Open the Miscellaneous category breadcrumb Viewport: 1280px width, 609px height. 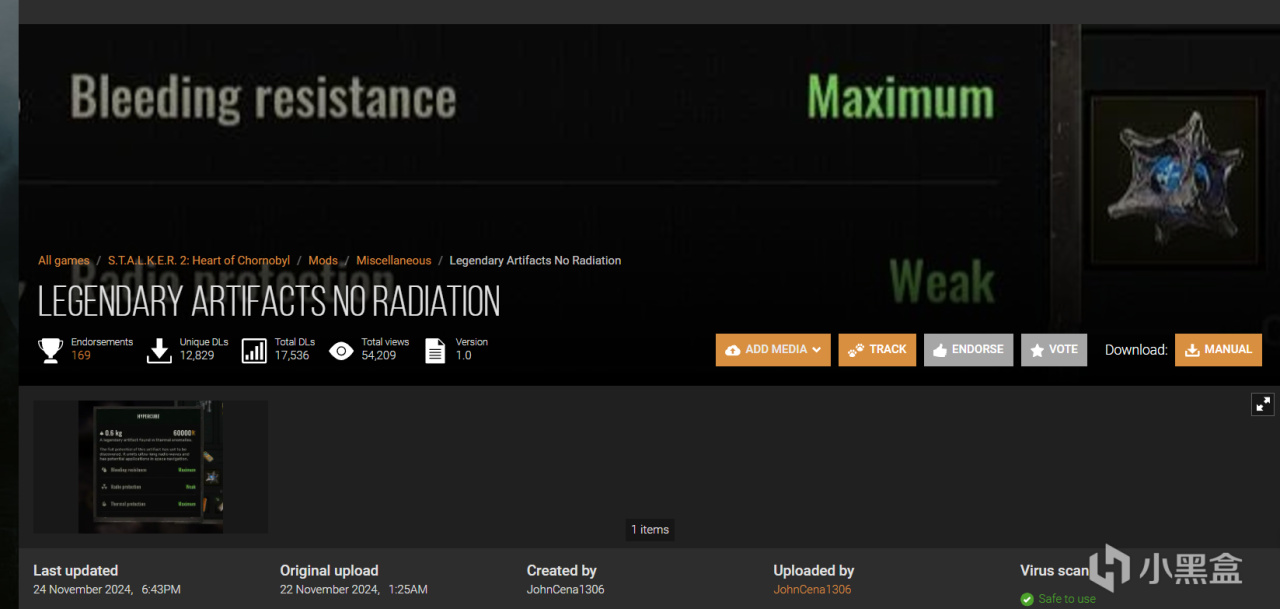(x=394, y=260)
